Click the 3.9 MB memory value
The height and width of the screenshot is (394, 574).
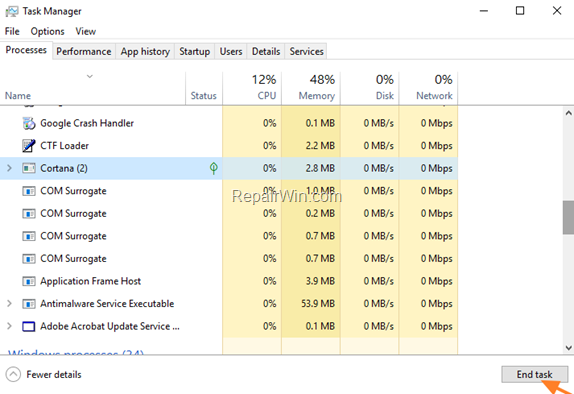[320, 281]
